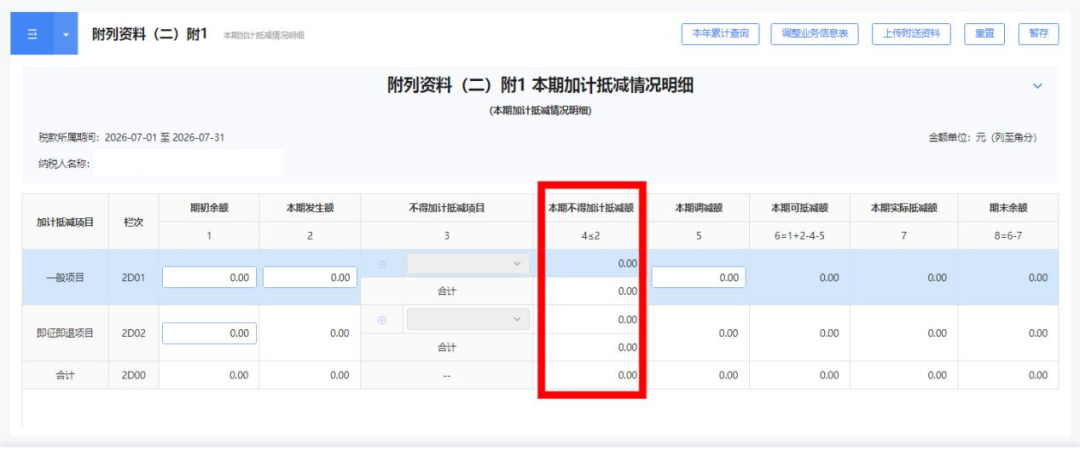The height and width of the screenshot is (456, 1080).
Task: Open 调整业务信息表
Action: pyautogui.click(x=814, y=34)
